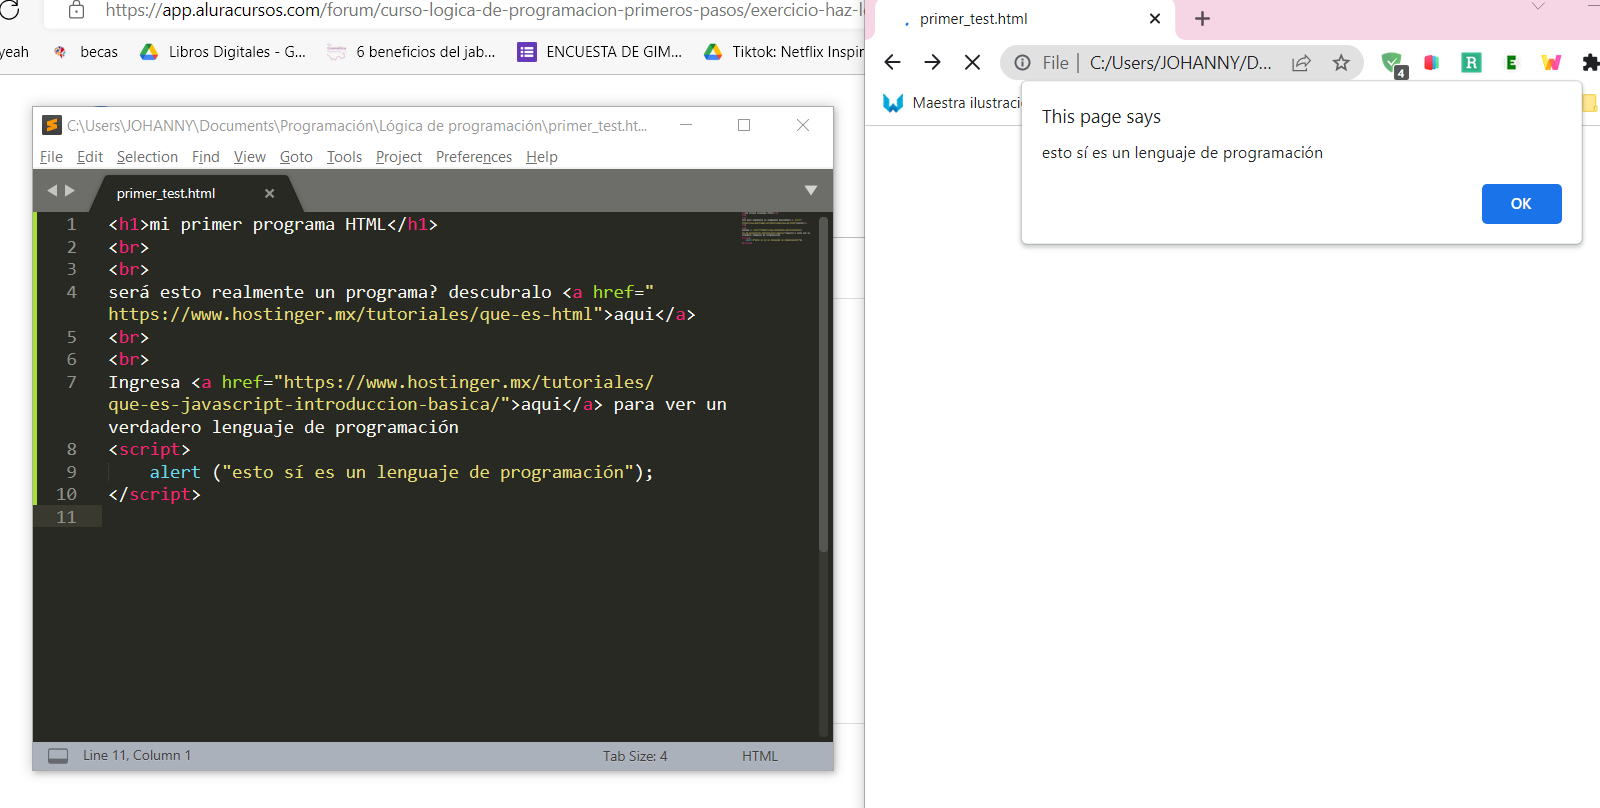This screenshot has height=808, width=1600.
Task: Close the primer_test.html Chrome tab
Action: [1155, 19]
